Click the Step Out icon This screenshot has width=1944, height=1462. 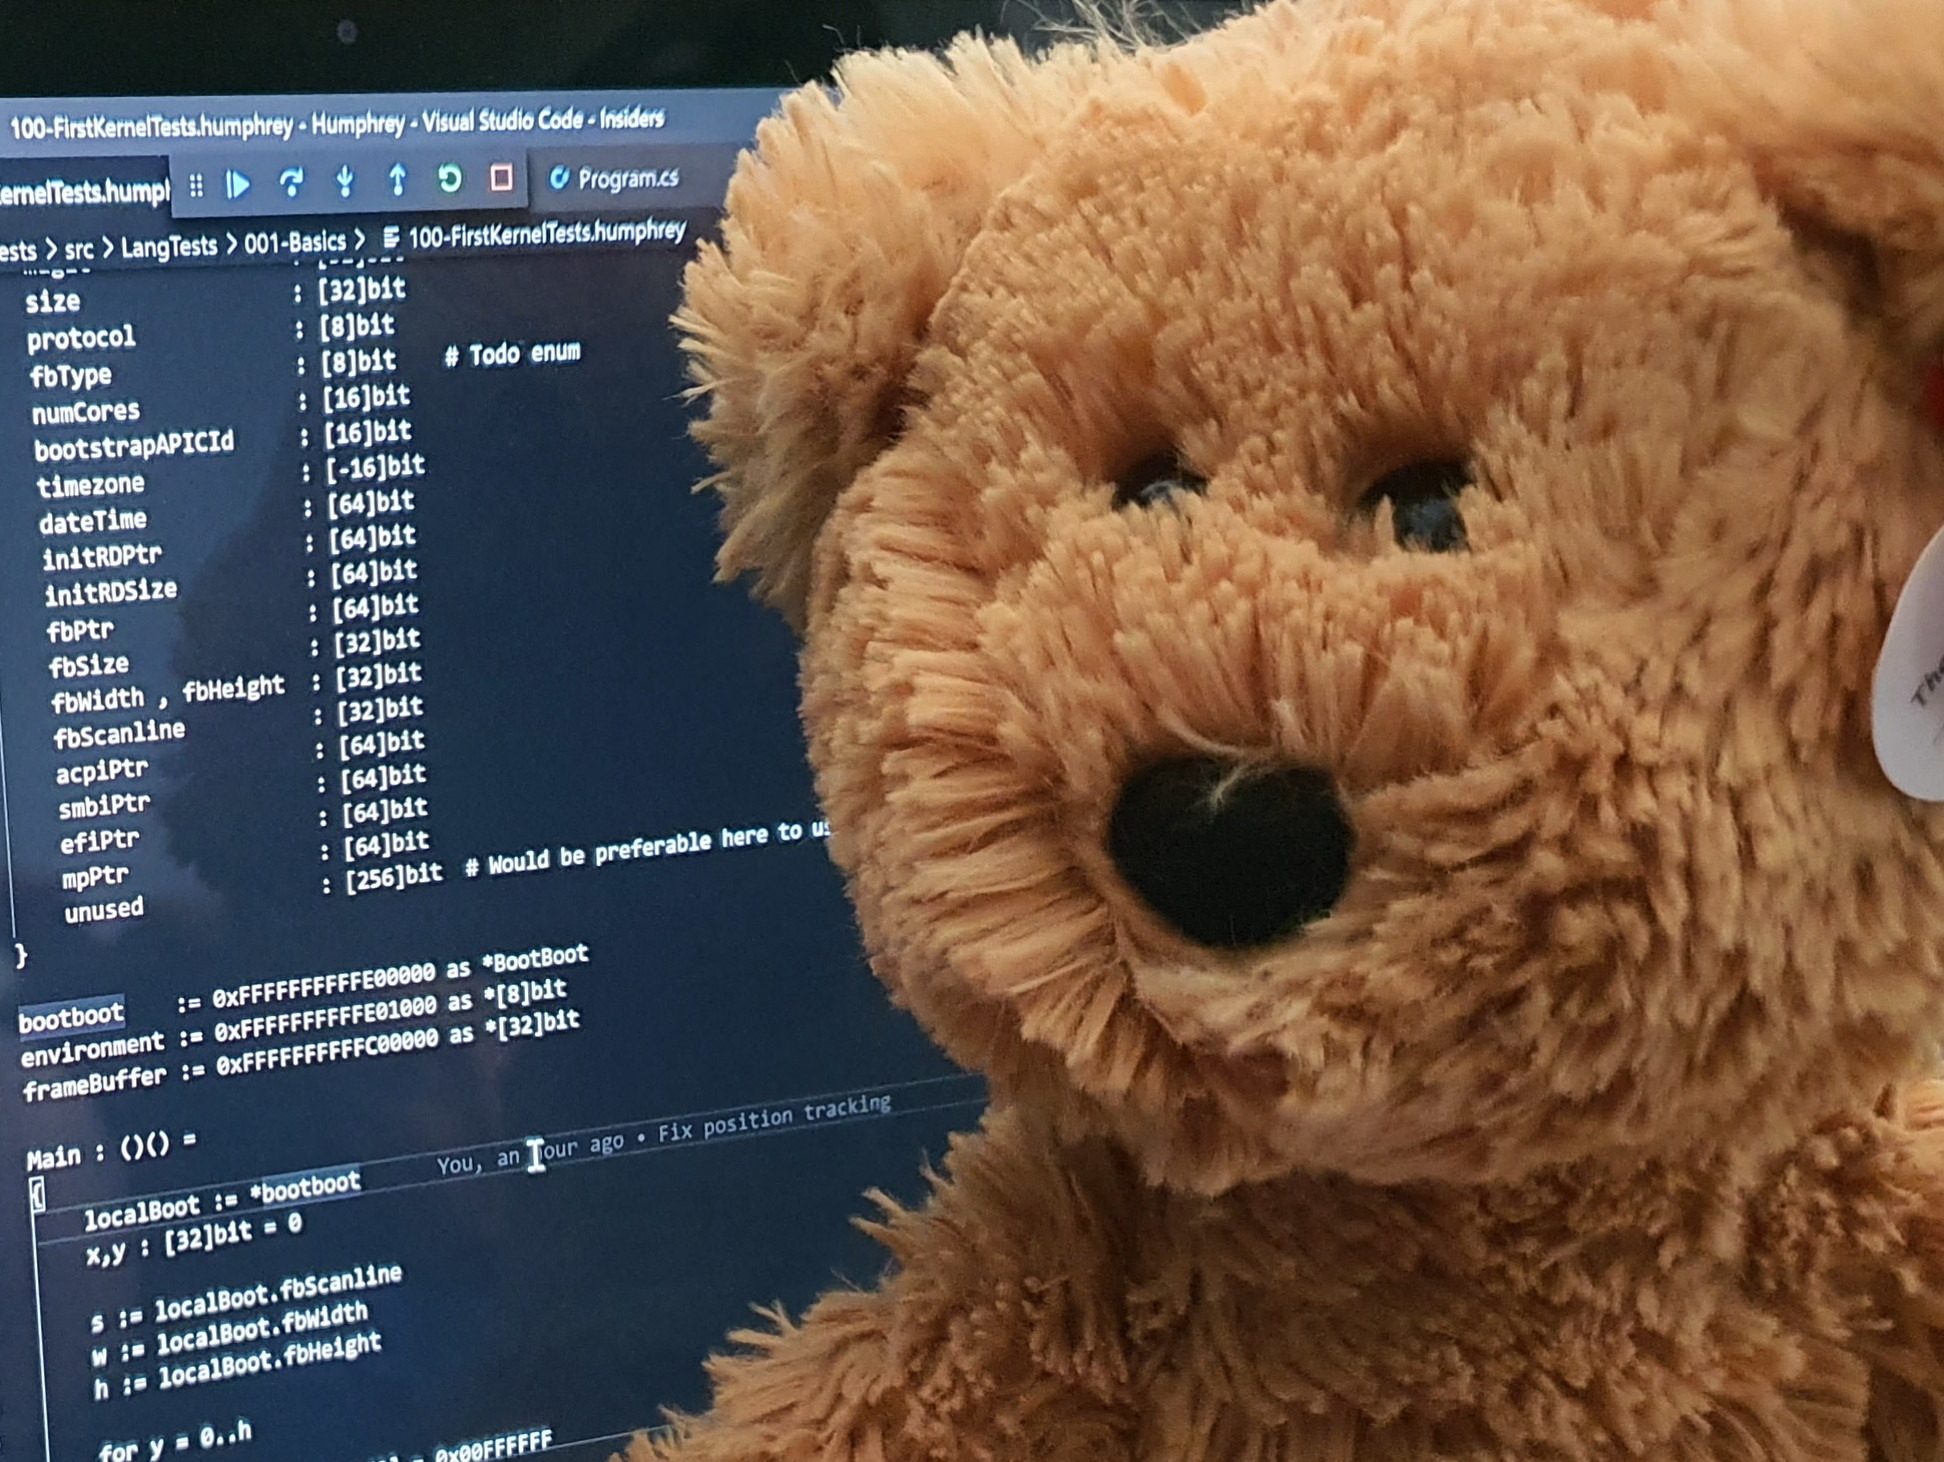click(x=400, y=180)
